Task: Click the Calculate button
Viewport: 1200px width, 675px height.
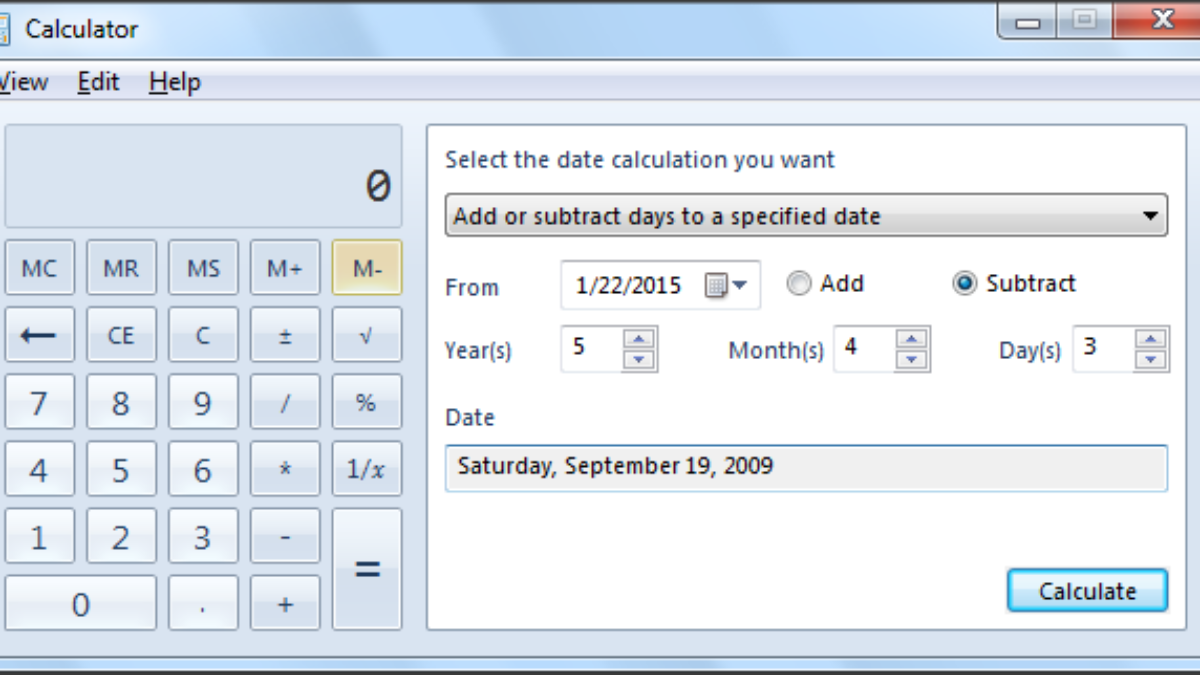Action: (x=1086, y=591)
